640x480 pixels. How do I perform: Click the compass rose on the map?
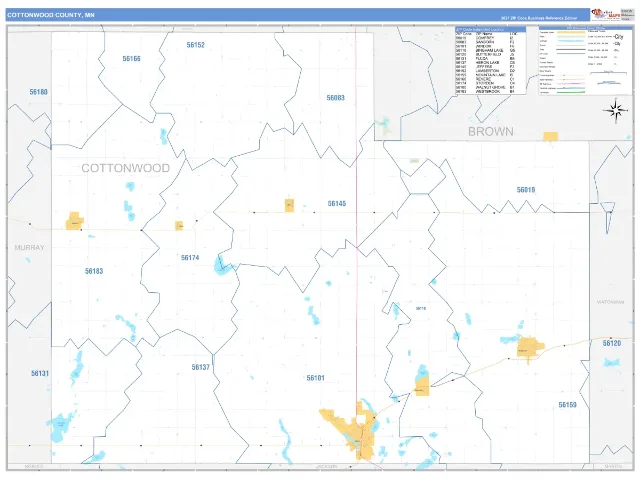pyautogui.click(x=616, y=110)
